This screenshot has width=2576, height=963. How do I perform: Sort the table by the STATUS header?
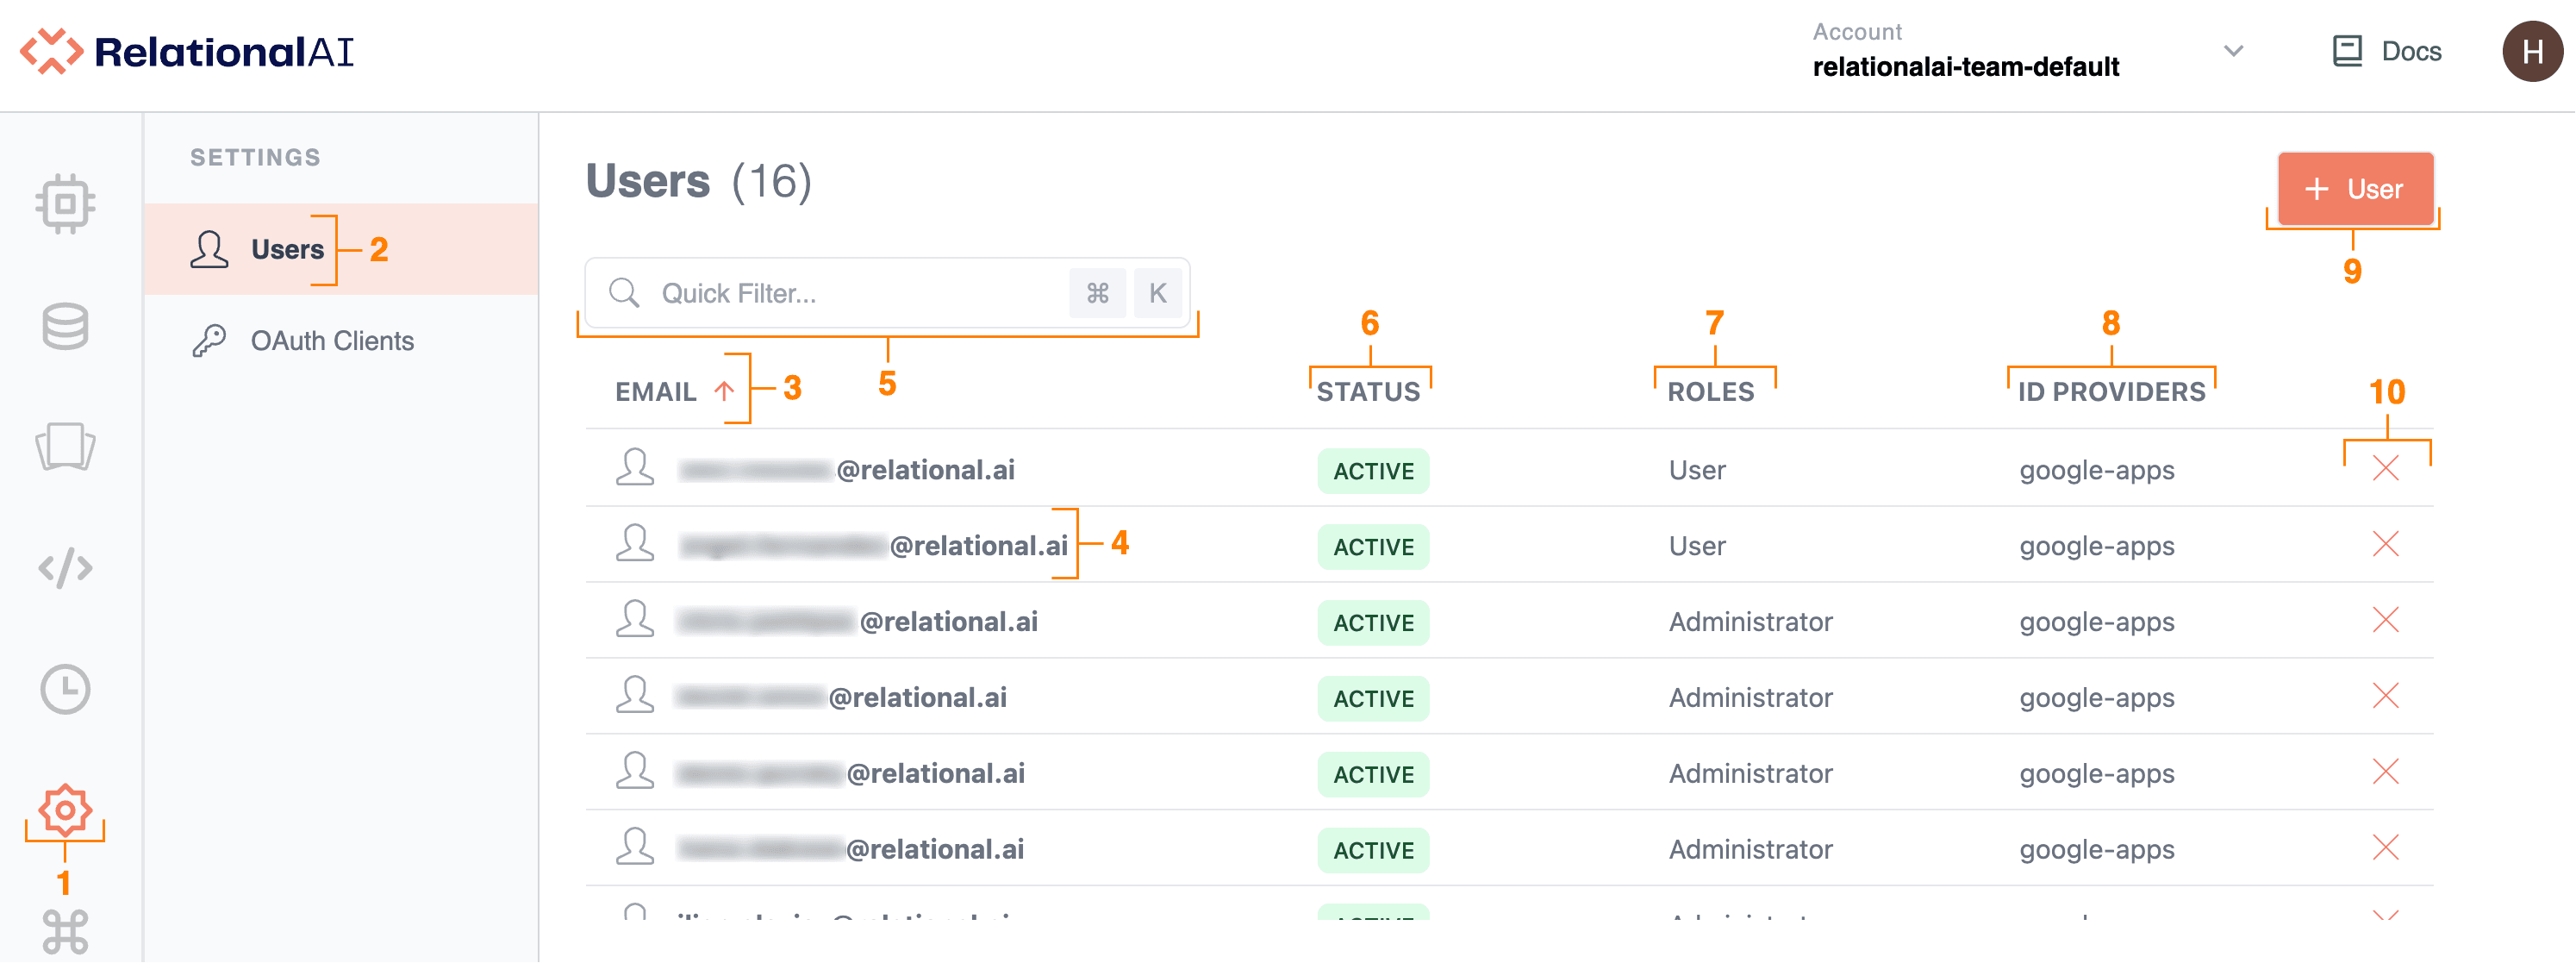(1367, 391)
